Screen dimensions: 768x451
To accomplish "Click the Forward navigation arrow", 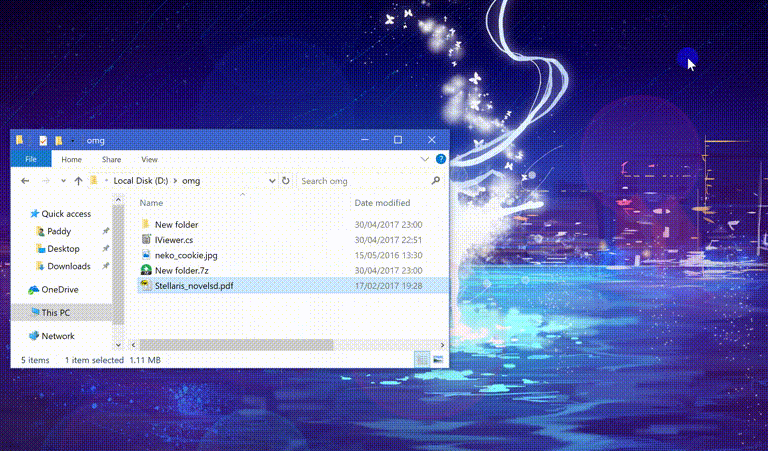I will (46, 181).
